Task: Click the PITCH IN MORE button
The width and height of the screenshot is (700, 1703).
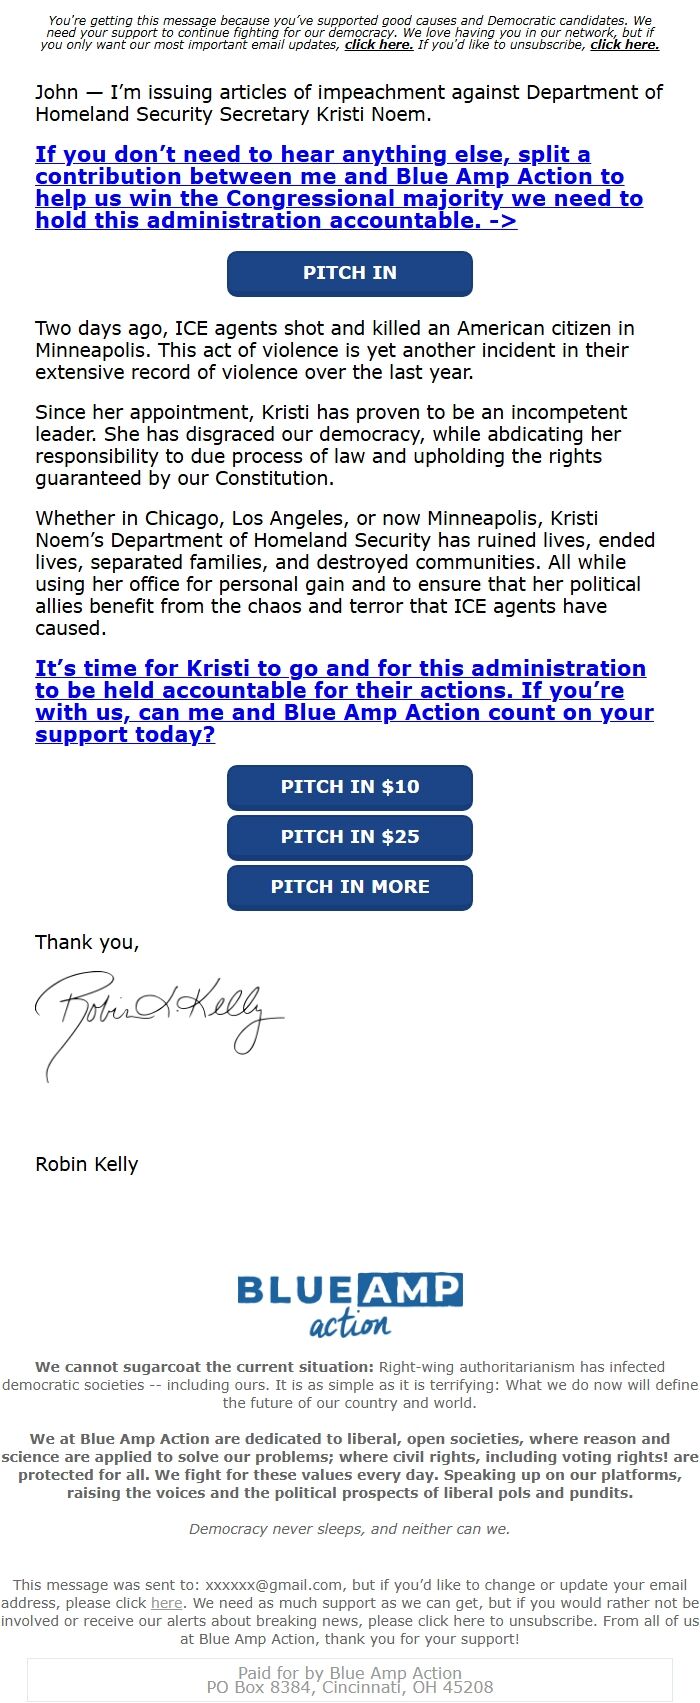Action: tap(349, 887)
